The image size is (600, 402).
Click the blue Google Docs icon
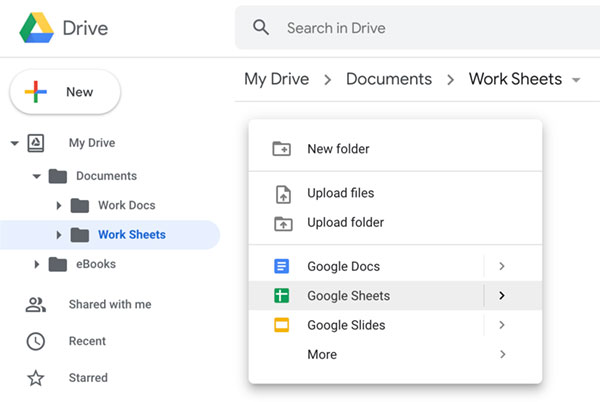pos(282,266)
